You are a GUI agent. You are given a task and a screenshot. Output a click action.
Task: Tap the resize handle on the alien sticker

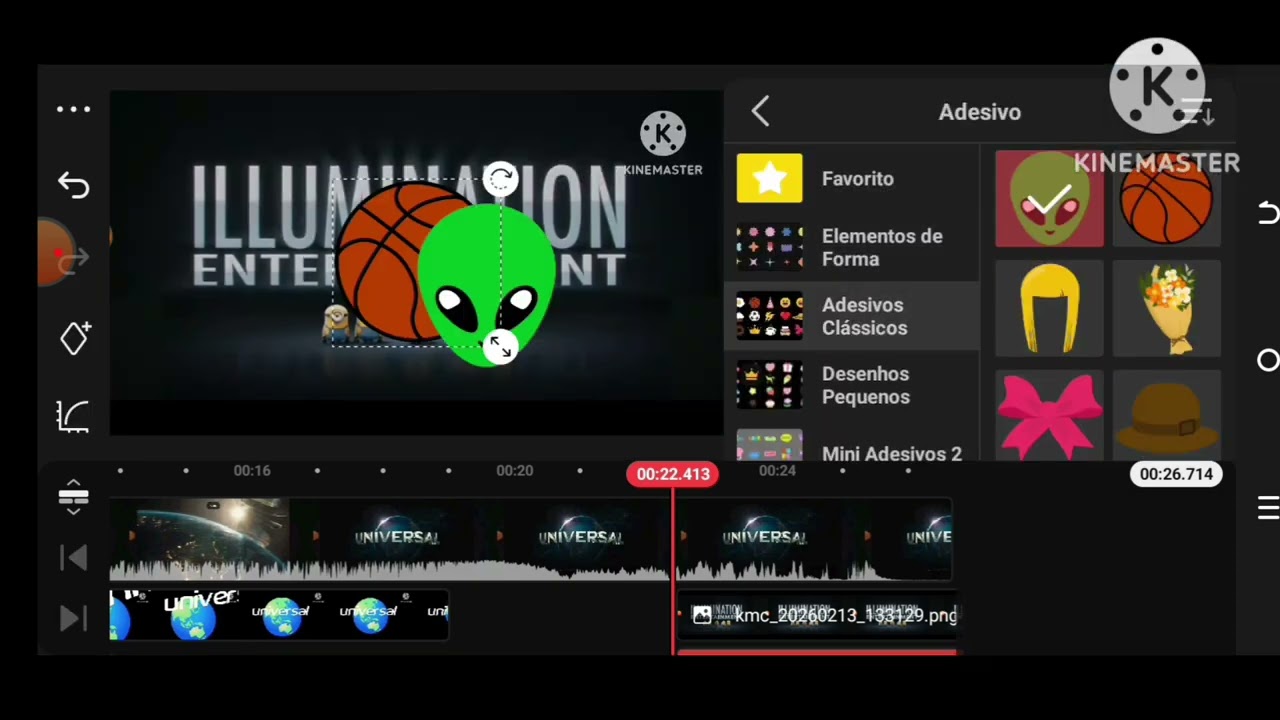coord(500,346)
